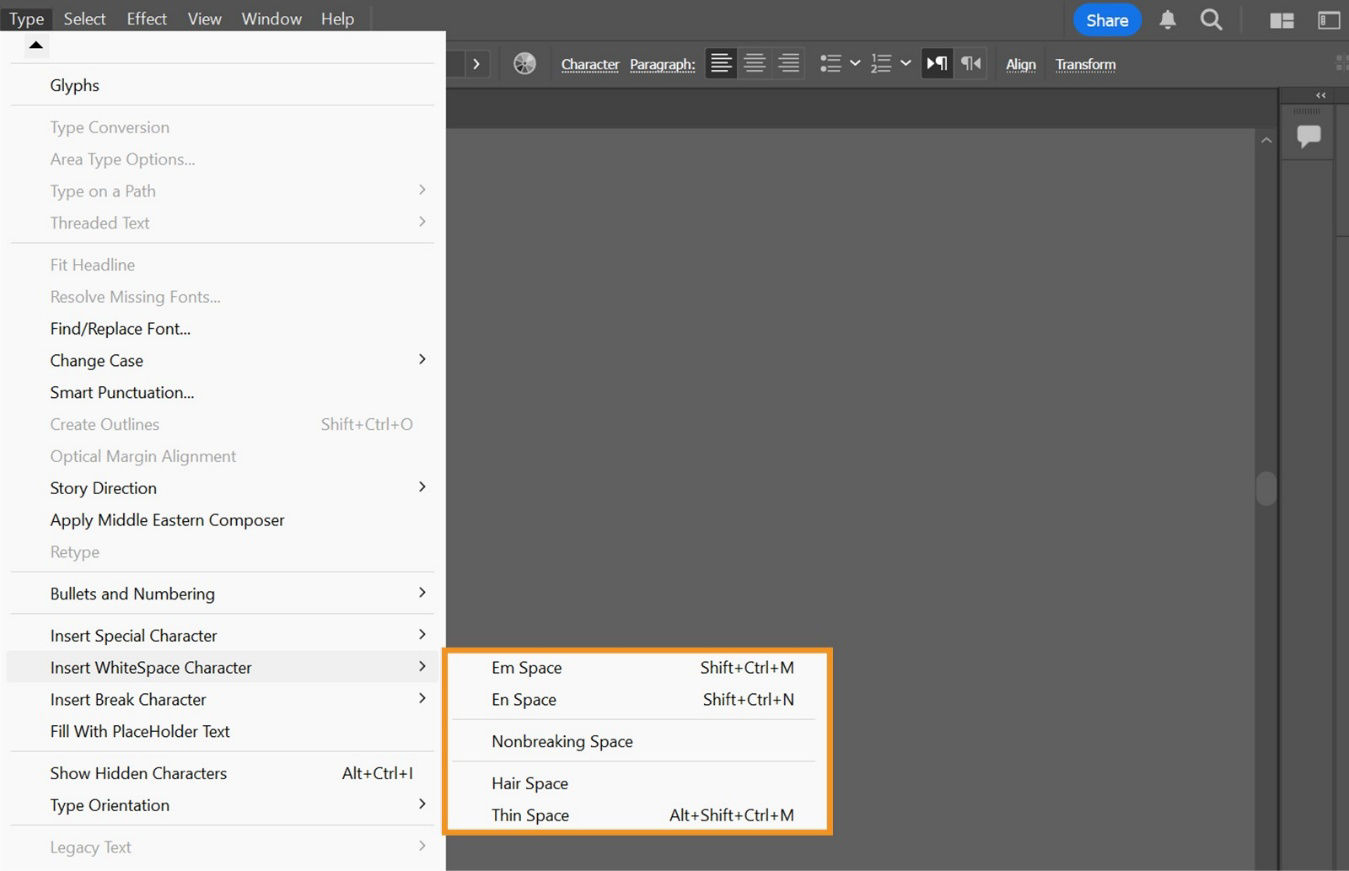Toggle Show Hidden Characters
The width and height of the screenshot is (1349, 871).
[x=138, y=773]
